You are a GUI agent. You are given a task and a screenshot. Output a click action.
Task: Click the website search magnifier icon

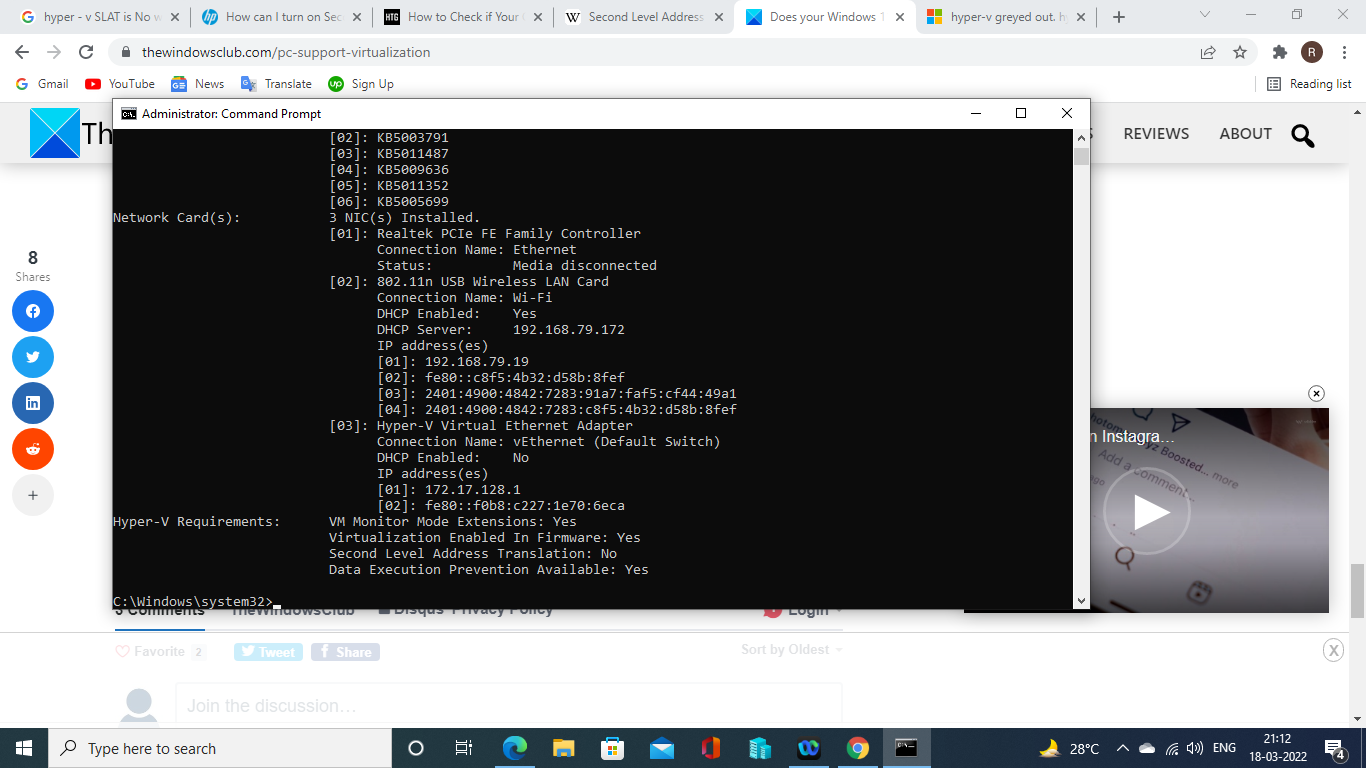click(1303, 134)
